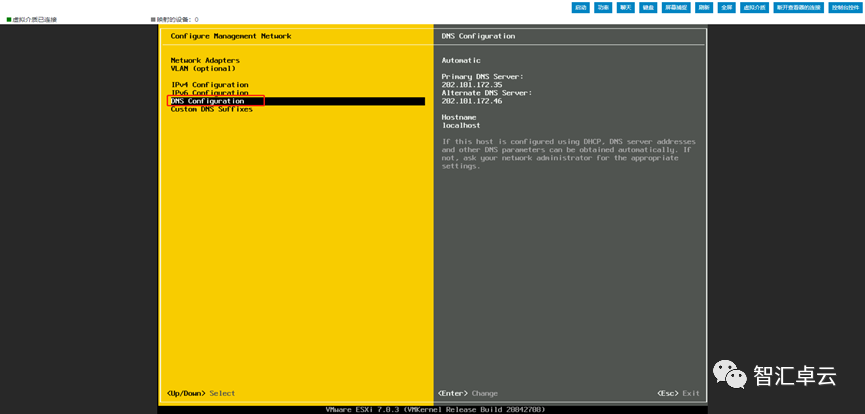Select IPv6 Configuration entry
Screen dimensions: 865x414
[210, 93]
